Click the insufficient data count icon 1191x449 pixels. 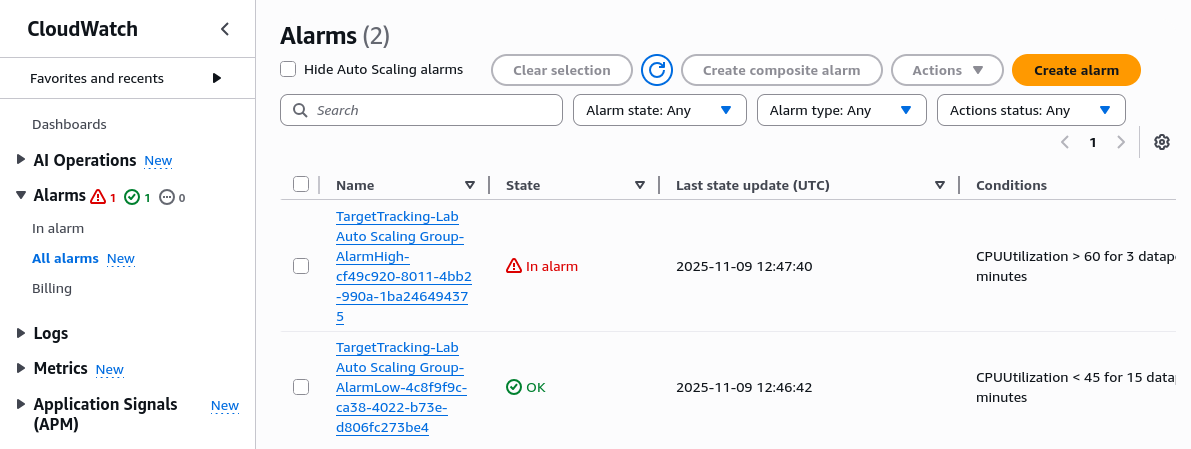click(x=167, y=197)
